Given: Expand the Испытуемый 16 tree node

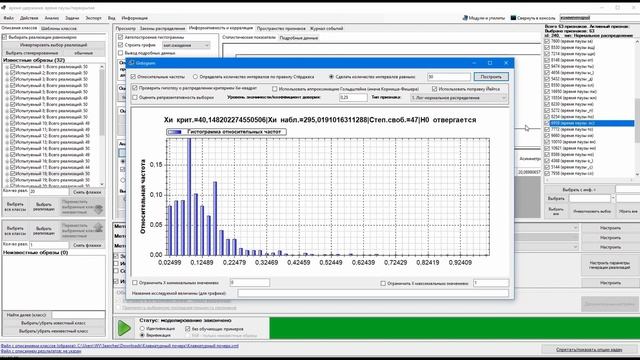Looking at the screenshot, I should (x=7, y=161).
